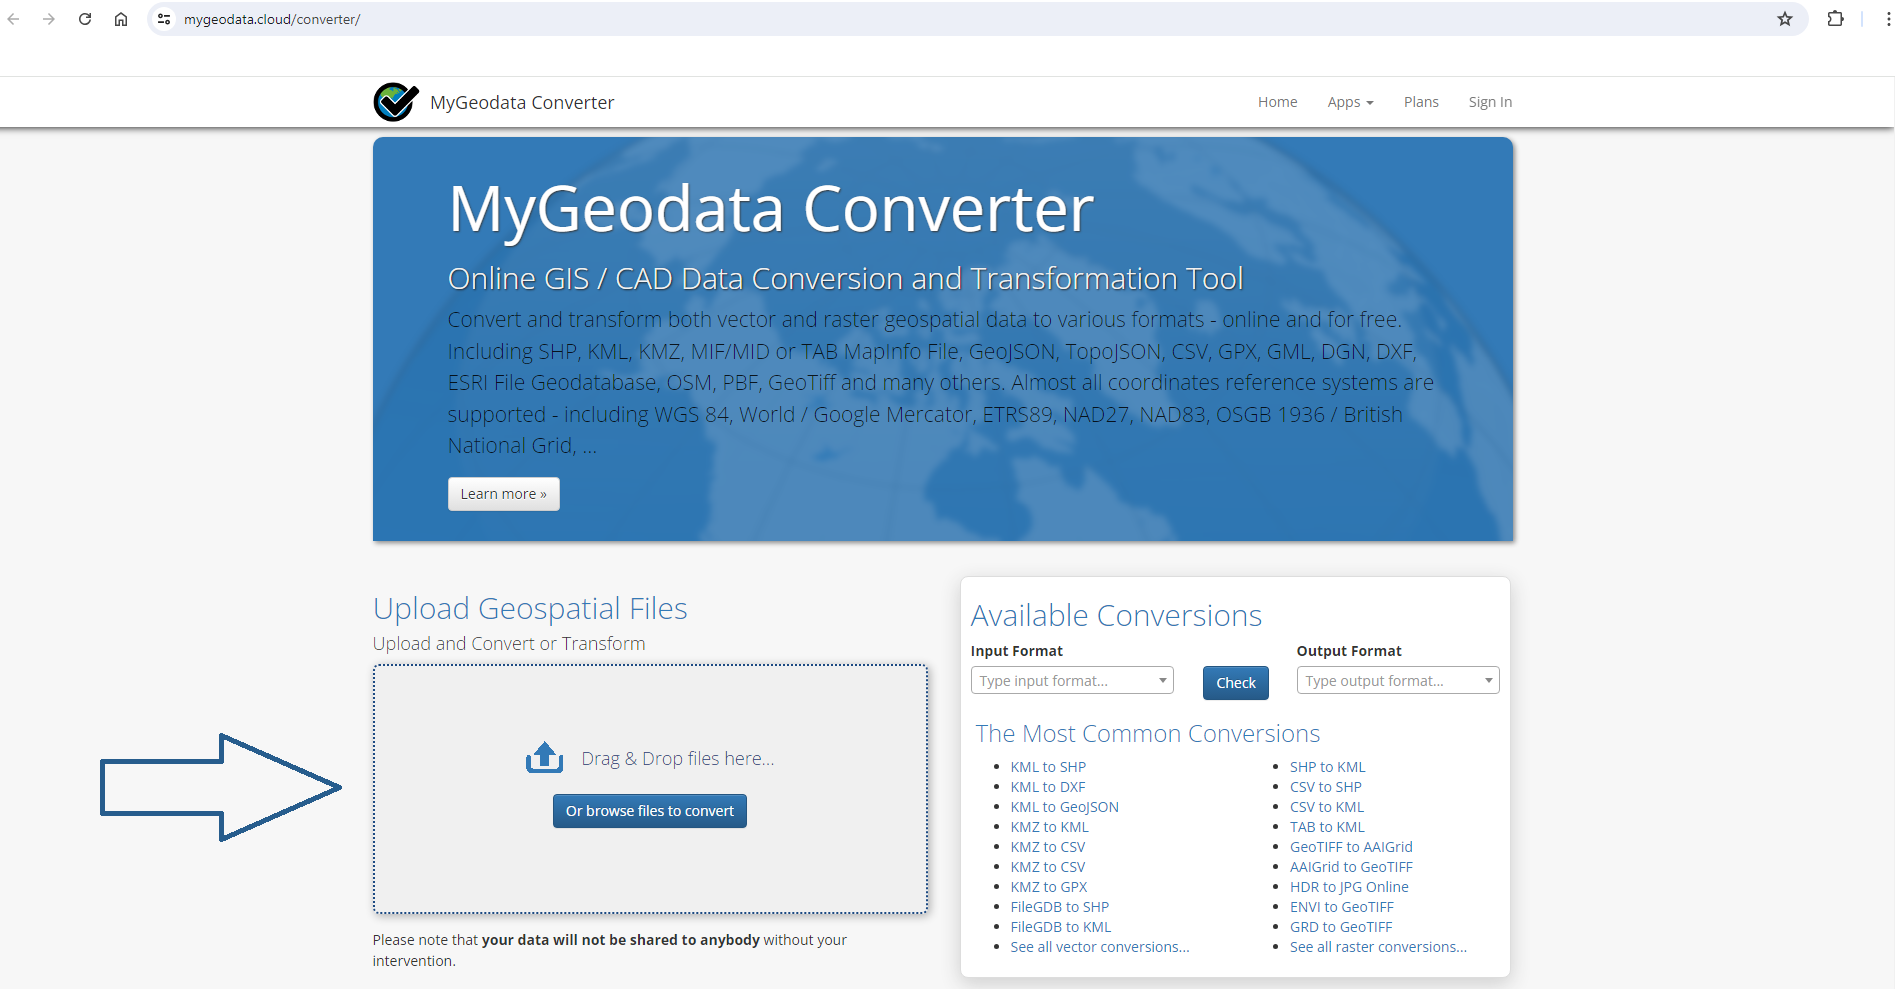Screen dimensions: 1895x989
Task: Expand the Output Format dropdown
Action: point(1397,681)
